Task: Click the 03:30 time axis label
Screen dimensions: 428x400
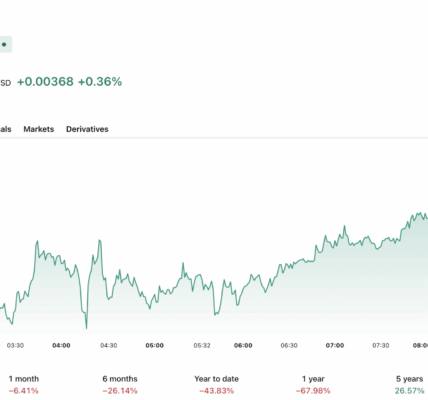Action: click(x=15, y=345)
